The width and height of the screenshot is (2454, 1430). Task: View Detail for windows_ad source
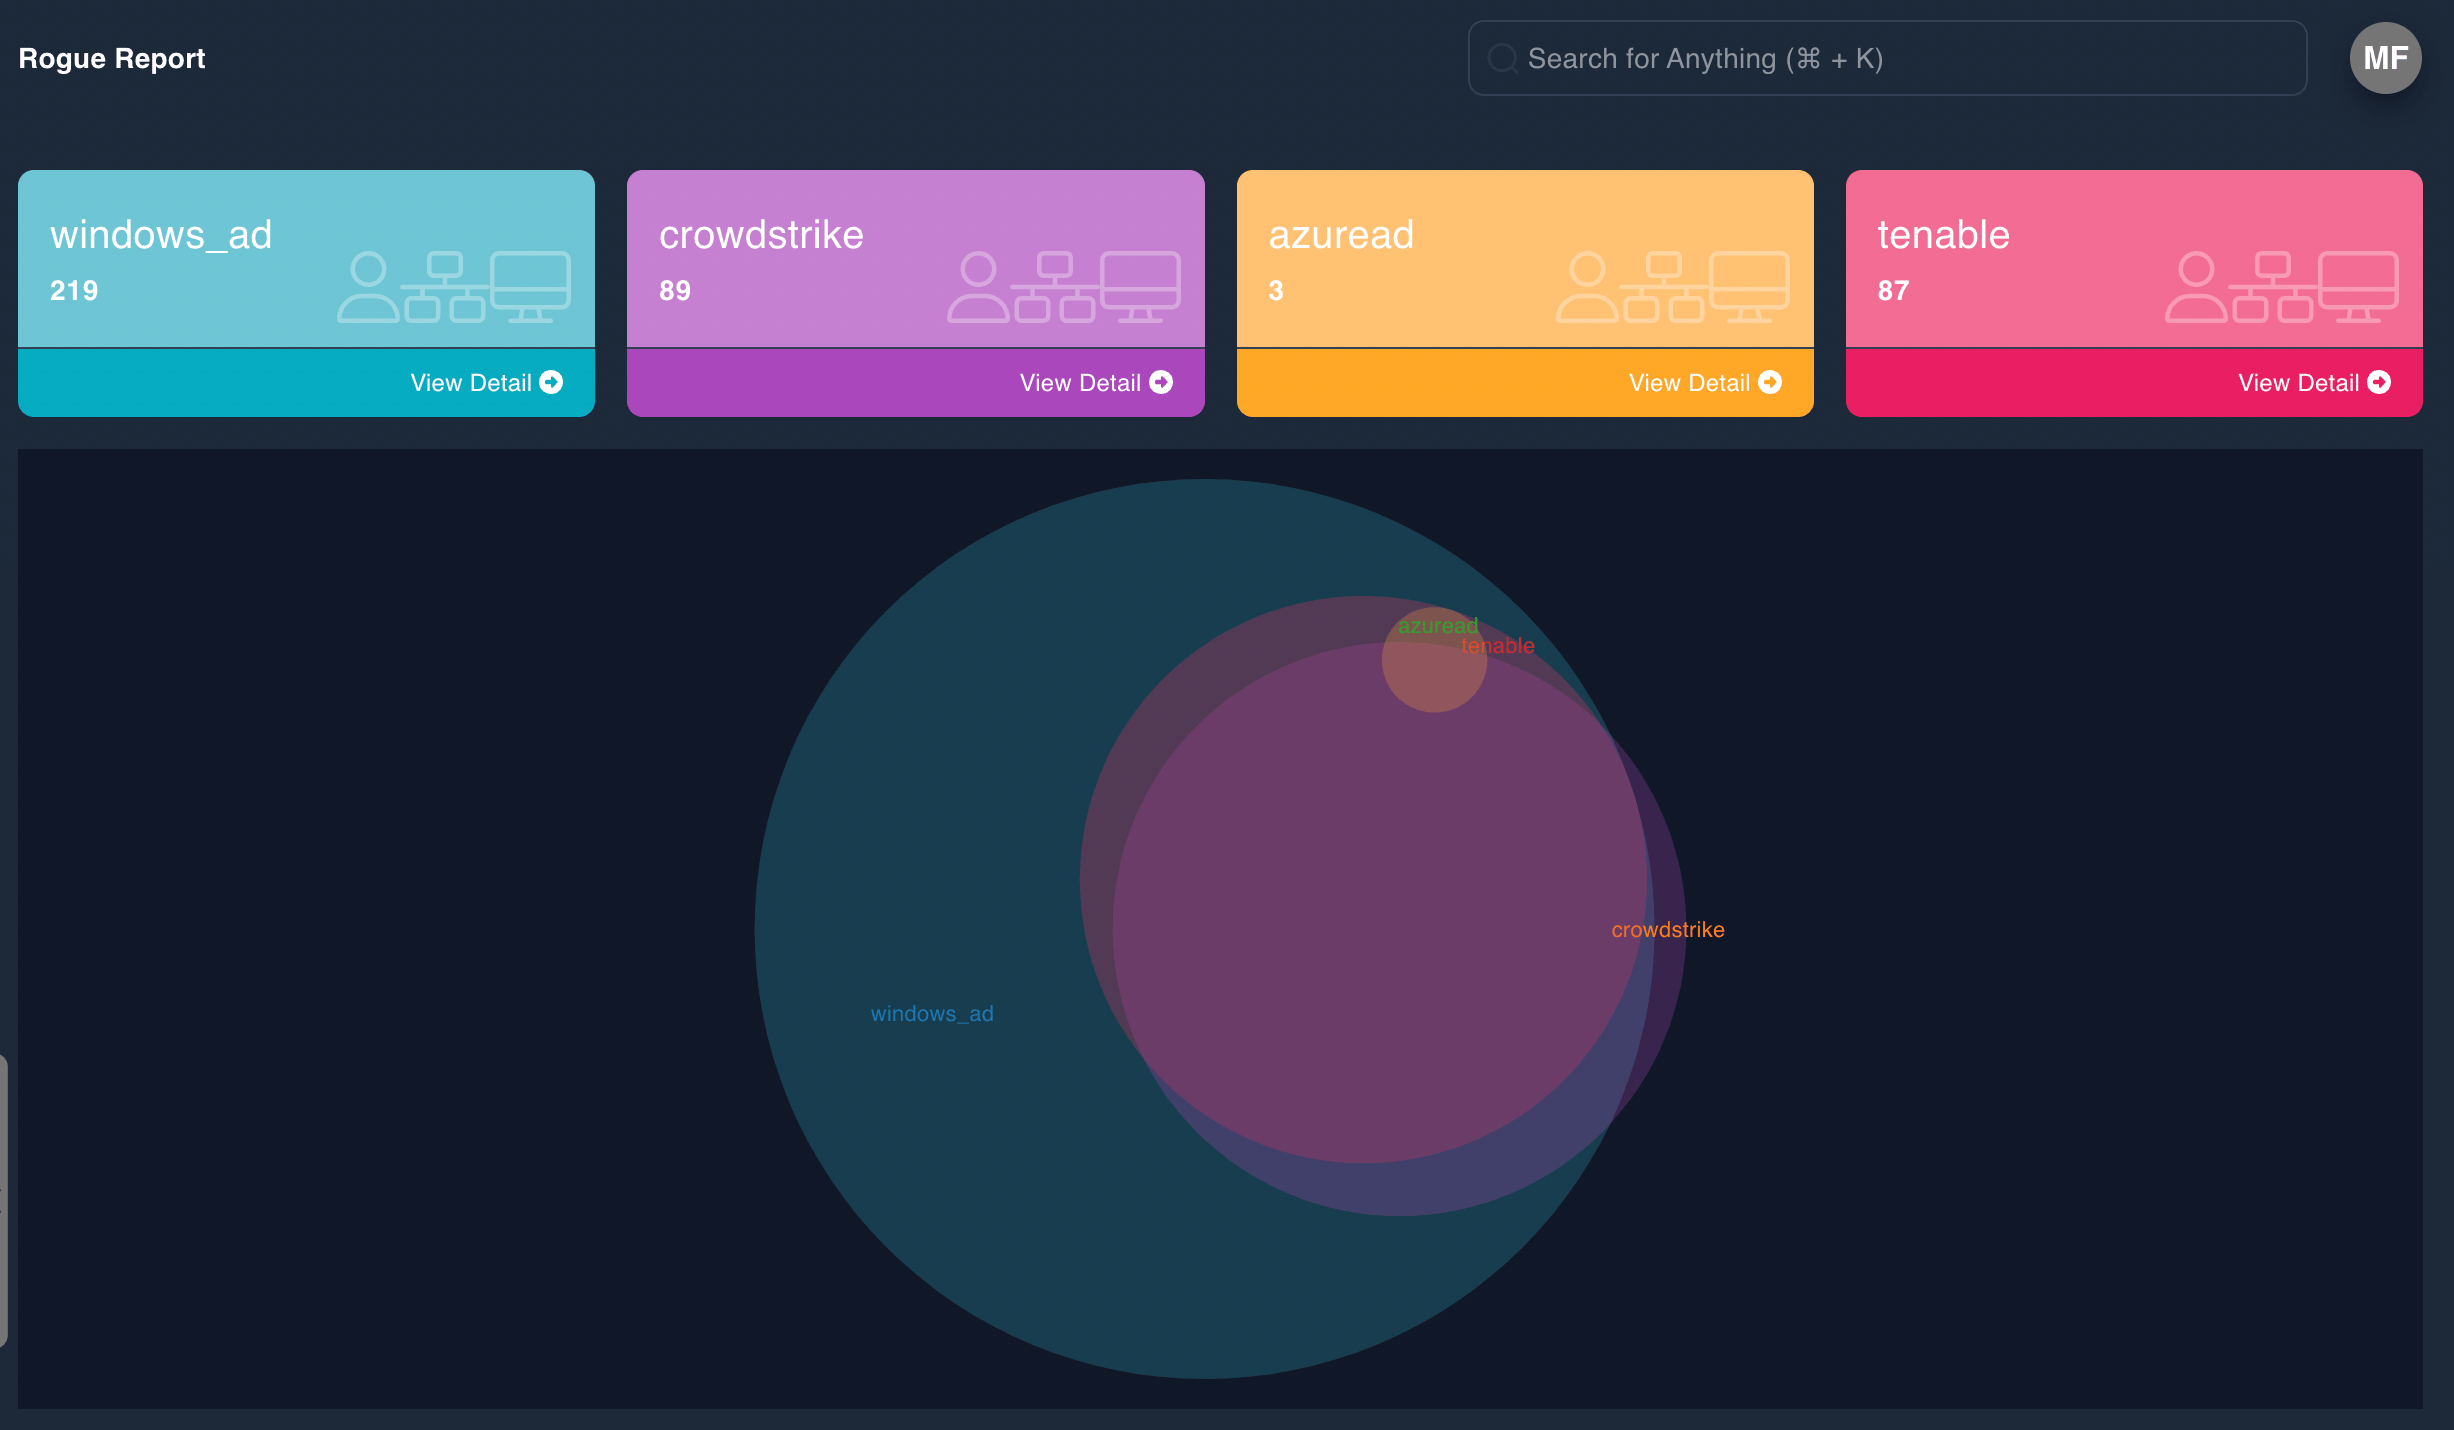pos(487,381)
